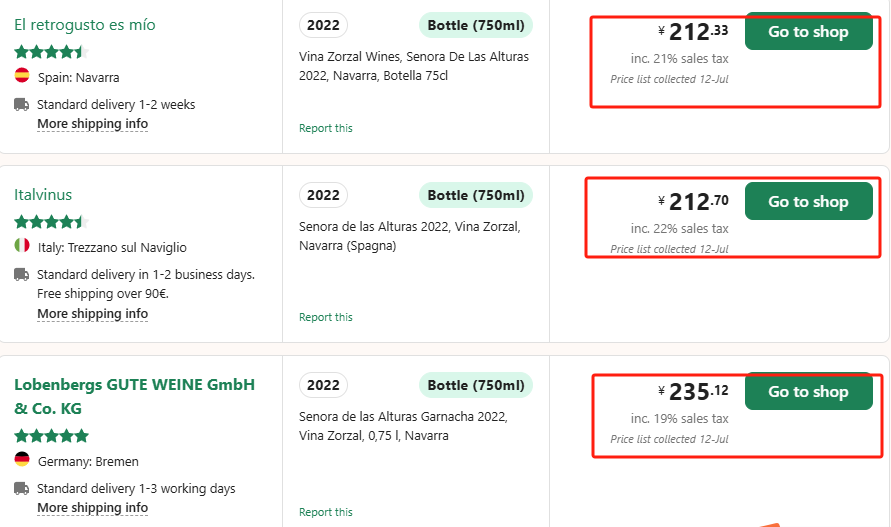Screen dimensions: 891x527
Task: Go to shop for ¥212.70 offer
Action: pyautogui.click(x=809, y=201)
